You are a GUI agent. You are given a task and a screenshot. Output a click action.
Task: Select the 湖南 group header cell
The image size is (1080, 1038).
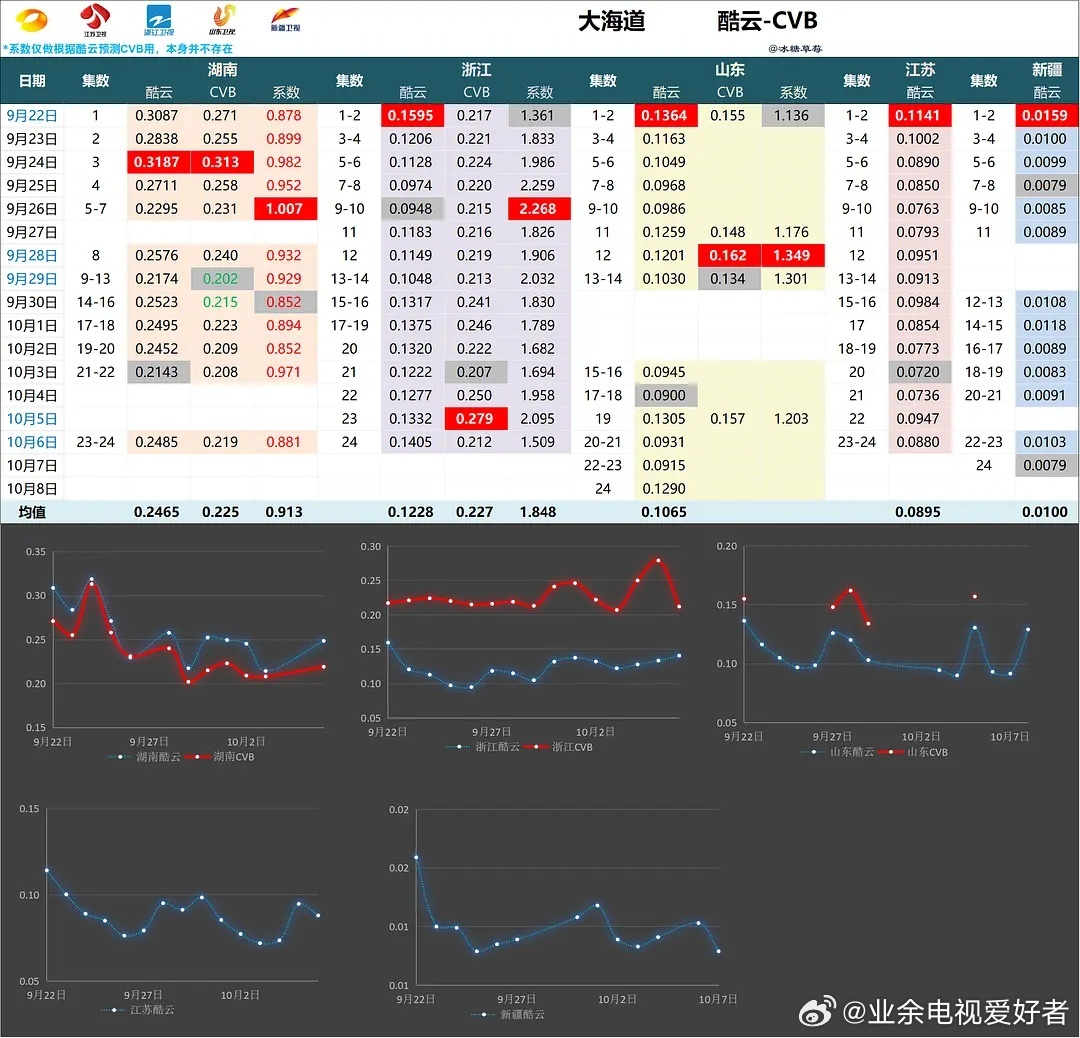pos(222,70)
